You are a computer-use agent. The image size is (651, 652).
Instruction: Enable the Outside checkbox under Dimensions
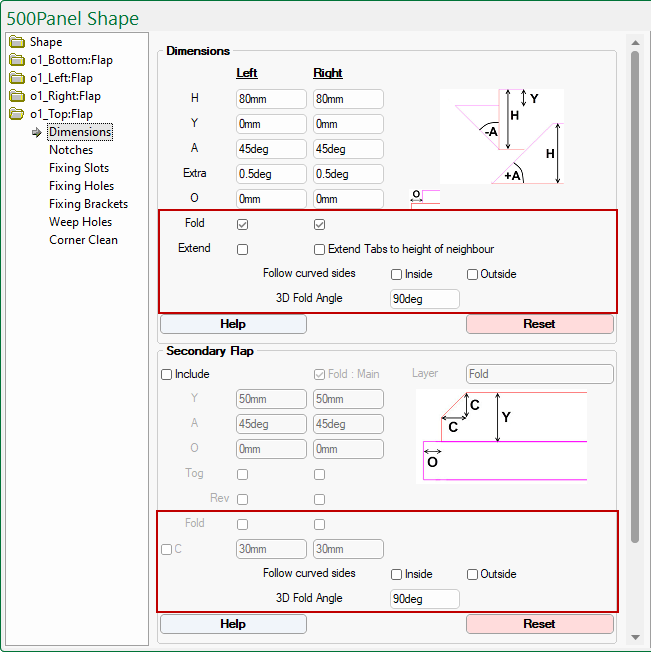[x=473, y=274]
